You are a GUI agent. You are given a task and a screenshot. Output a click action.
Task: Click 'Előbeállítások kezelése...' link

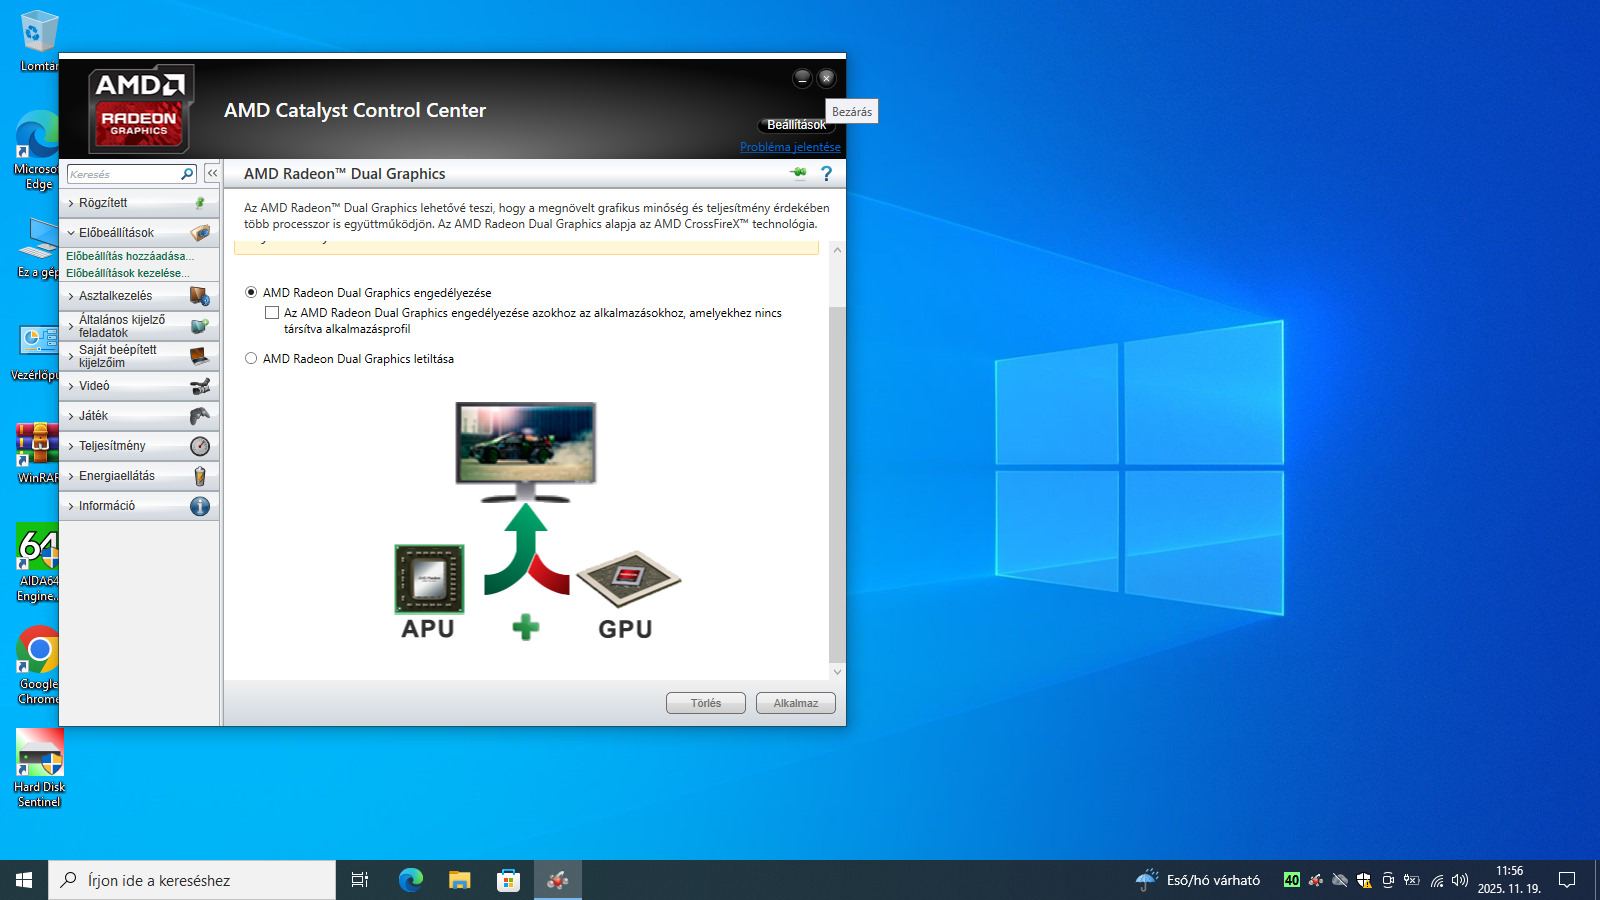coord(128,273)
